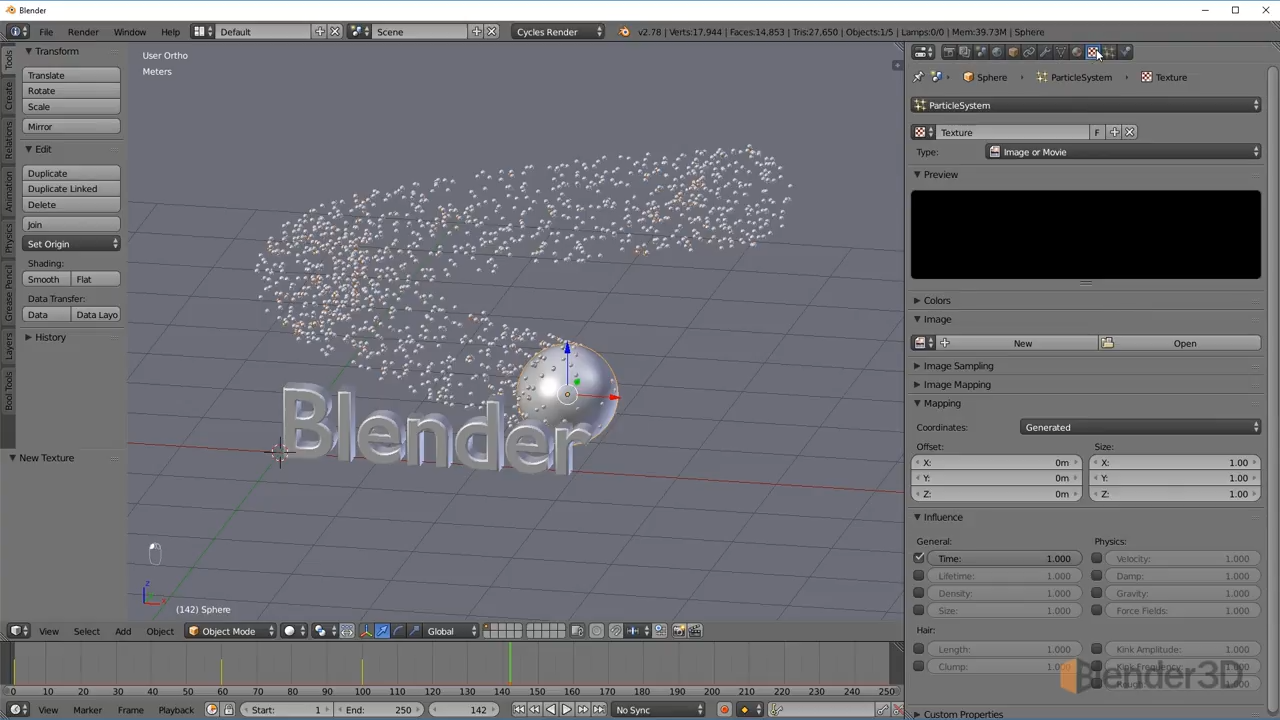
Task: Open the texture Type dropdown
Action: pos(1123,152)
